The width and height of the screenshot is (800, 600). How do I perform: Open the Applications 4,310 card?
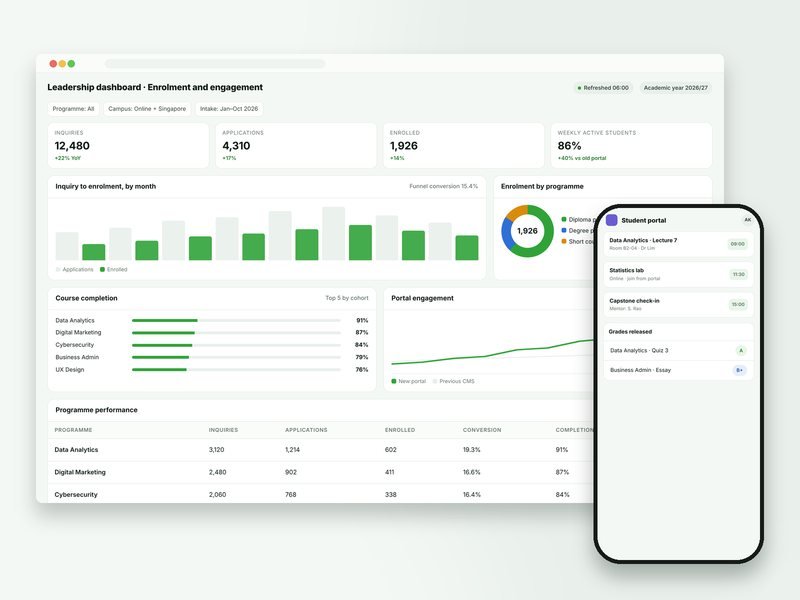tap(296, 145)
